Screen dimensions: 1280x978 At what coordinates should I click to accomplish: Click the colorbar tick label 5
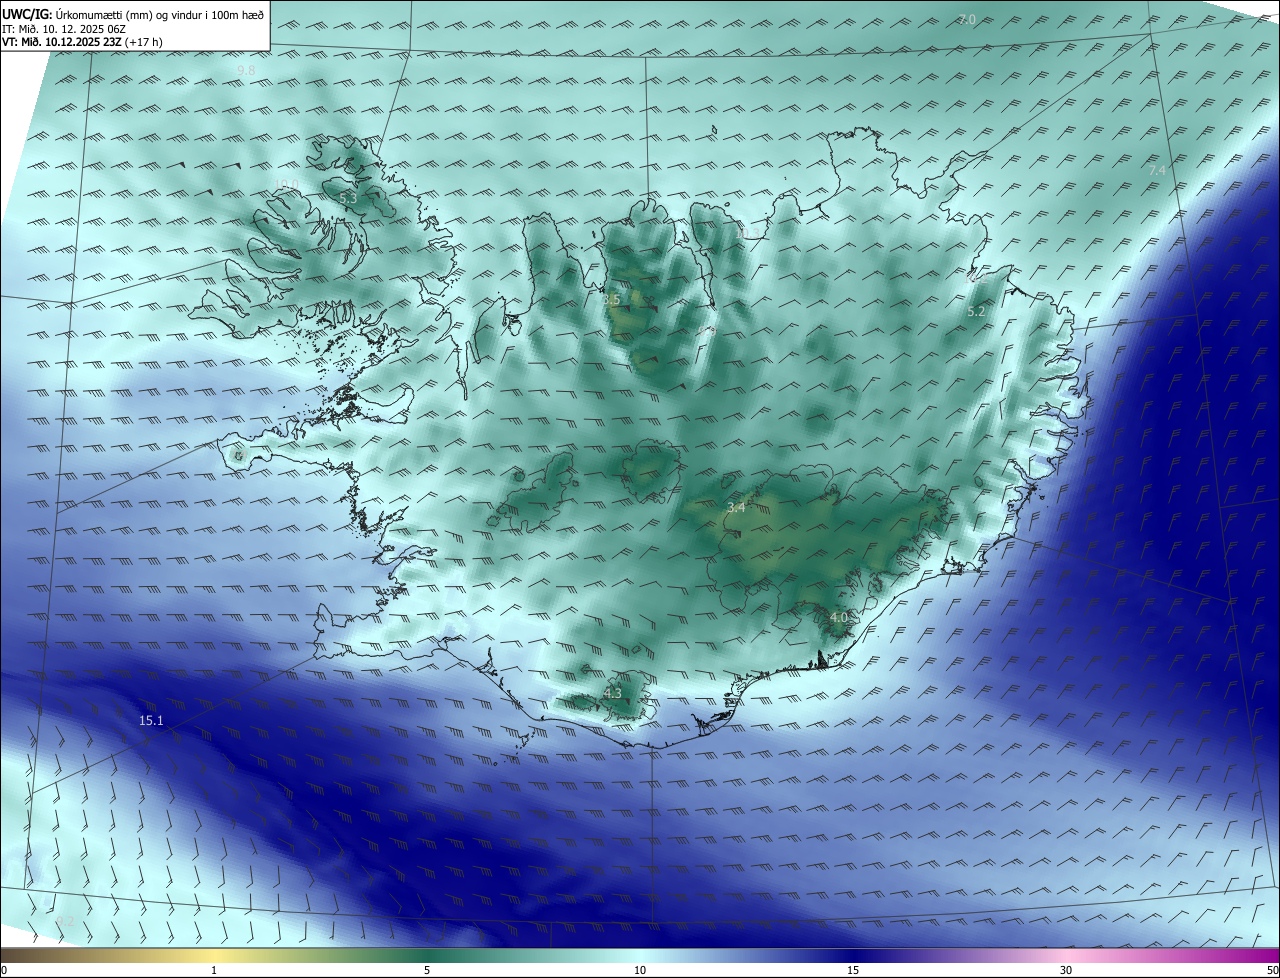point(427,970)
